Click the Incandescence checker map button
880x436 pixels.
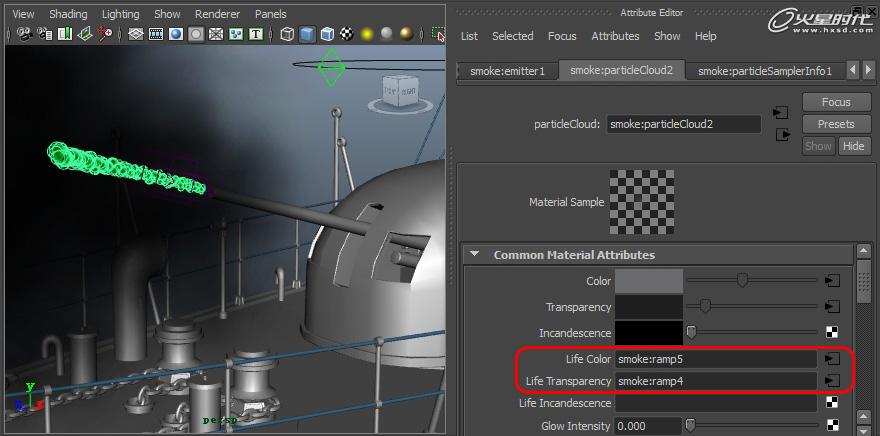click(x=832, y=332)
